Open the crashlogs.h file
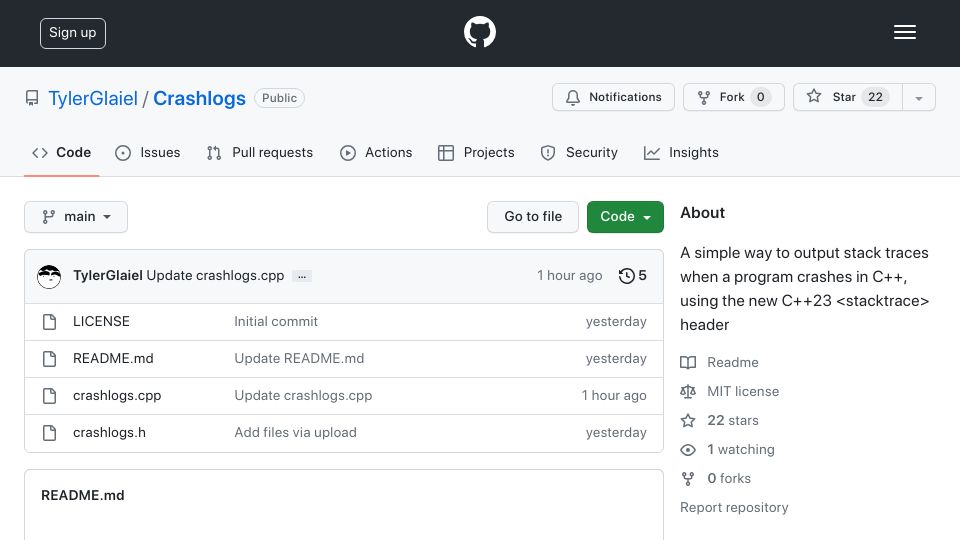This screenshot has height=540, width=960. 109,432
